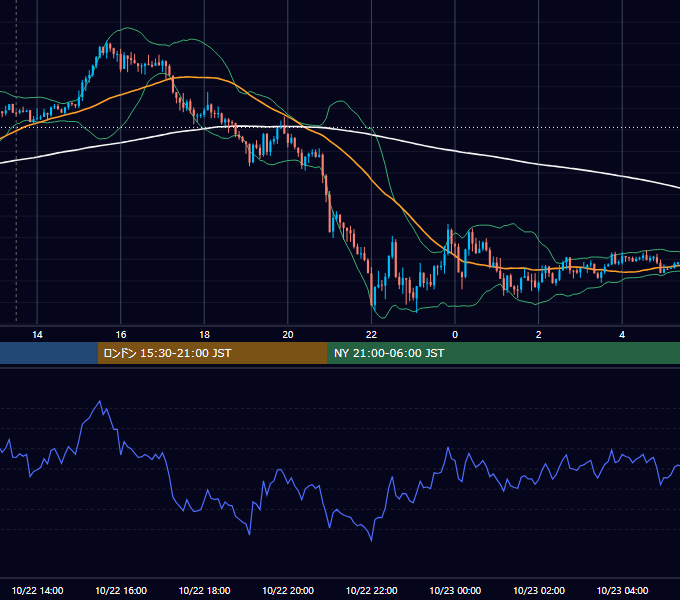Image resolution: width=680 pixels, height=600 pixels.
Task: Click the 10/22 16:00 date label
Action: tap(121, 590)
